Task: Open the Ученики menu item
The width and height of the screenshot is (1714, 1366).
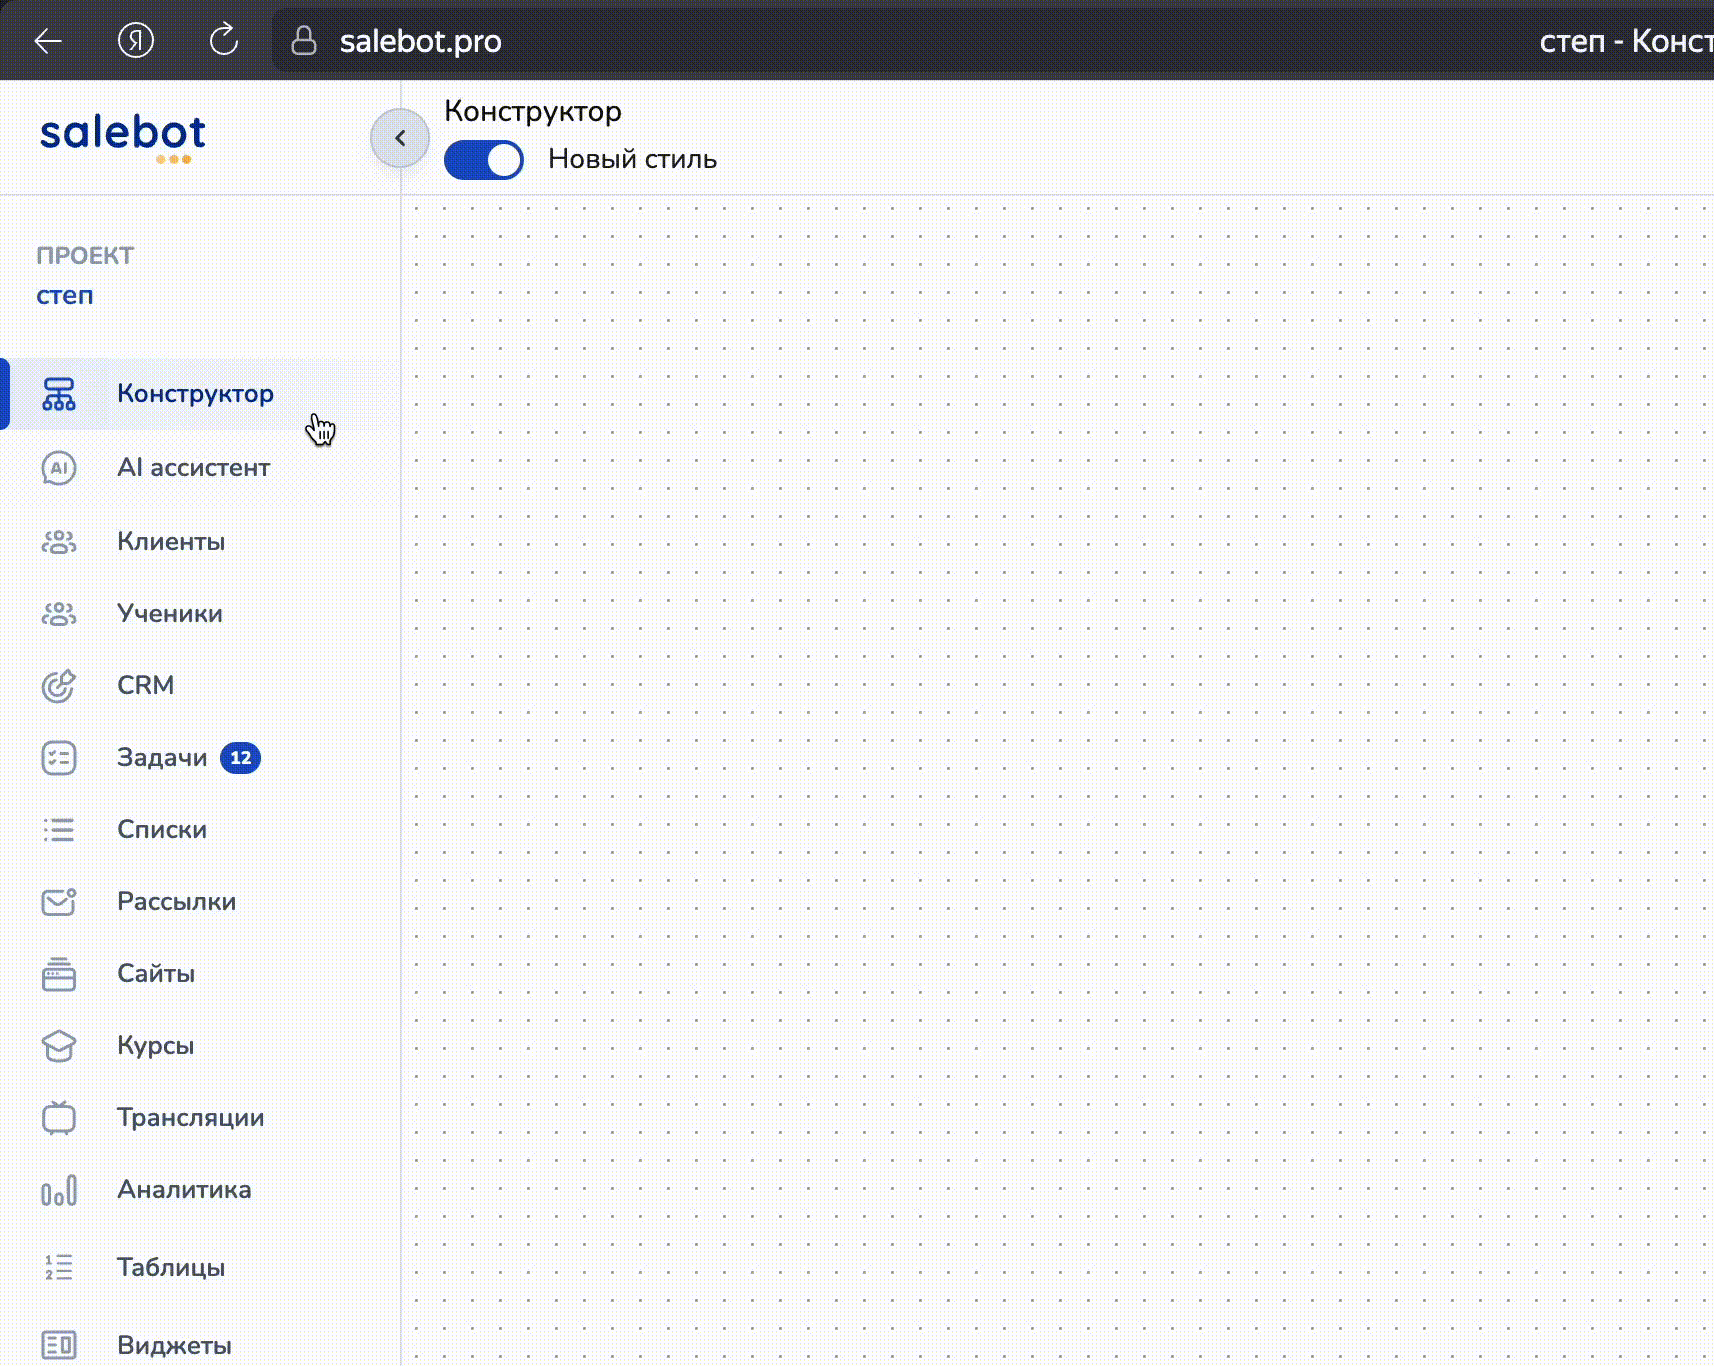Action: coord(169,614)
